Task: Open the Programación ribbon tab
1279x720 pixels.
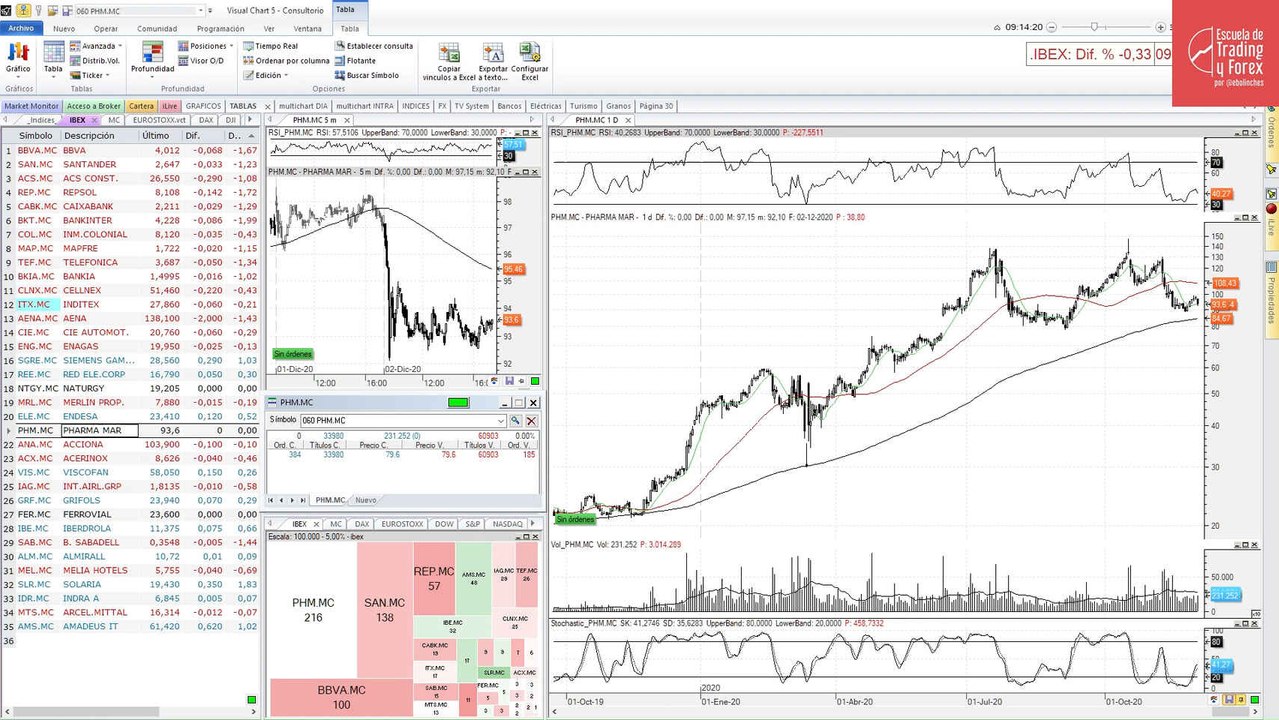Action: coord(220,28)
